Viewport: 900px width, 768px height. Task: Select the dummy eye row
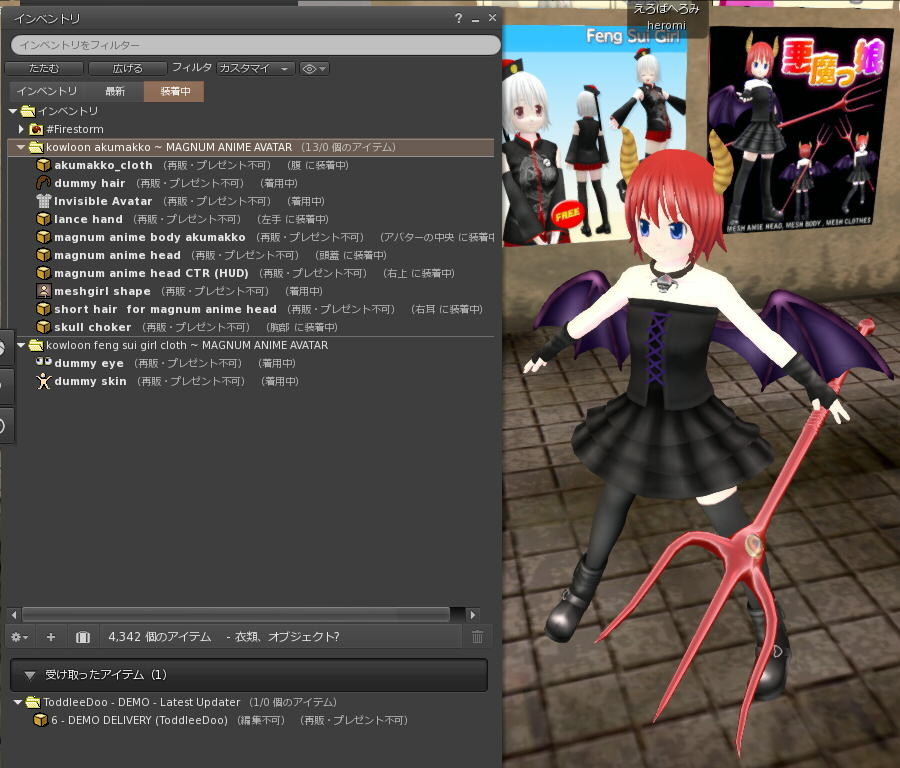coord(251,363)
